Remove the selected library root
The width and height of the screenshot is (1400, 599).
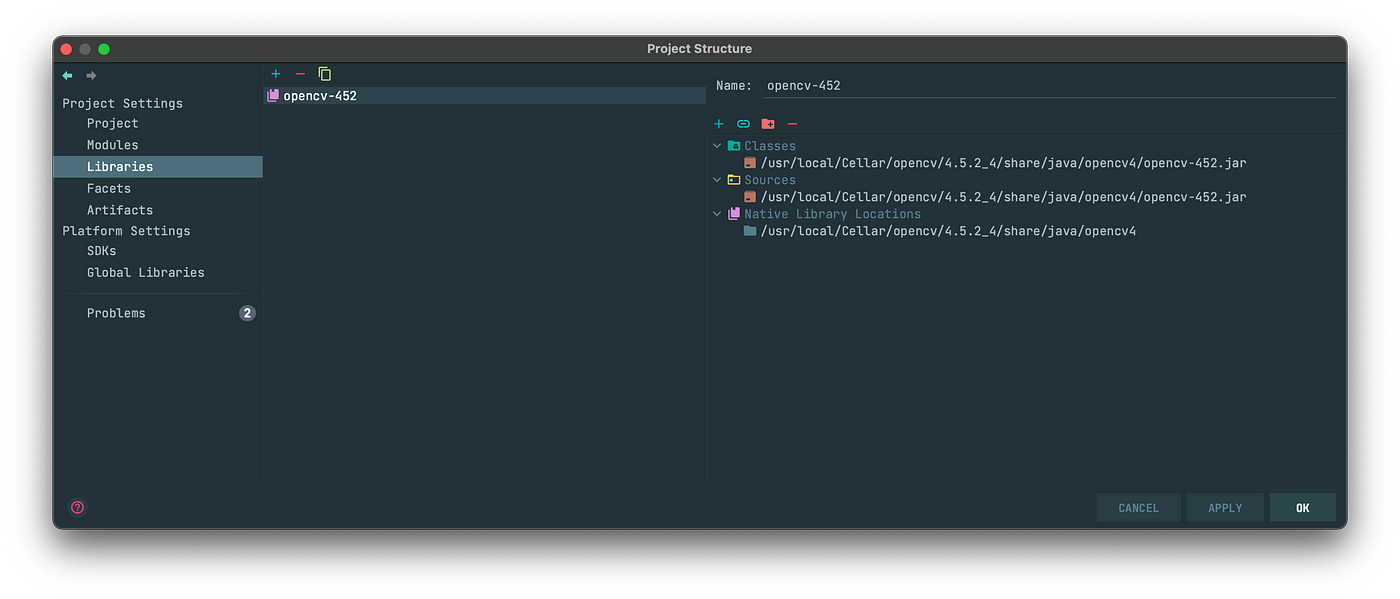click(x=792, y=124)
